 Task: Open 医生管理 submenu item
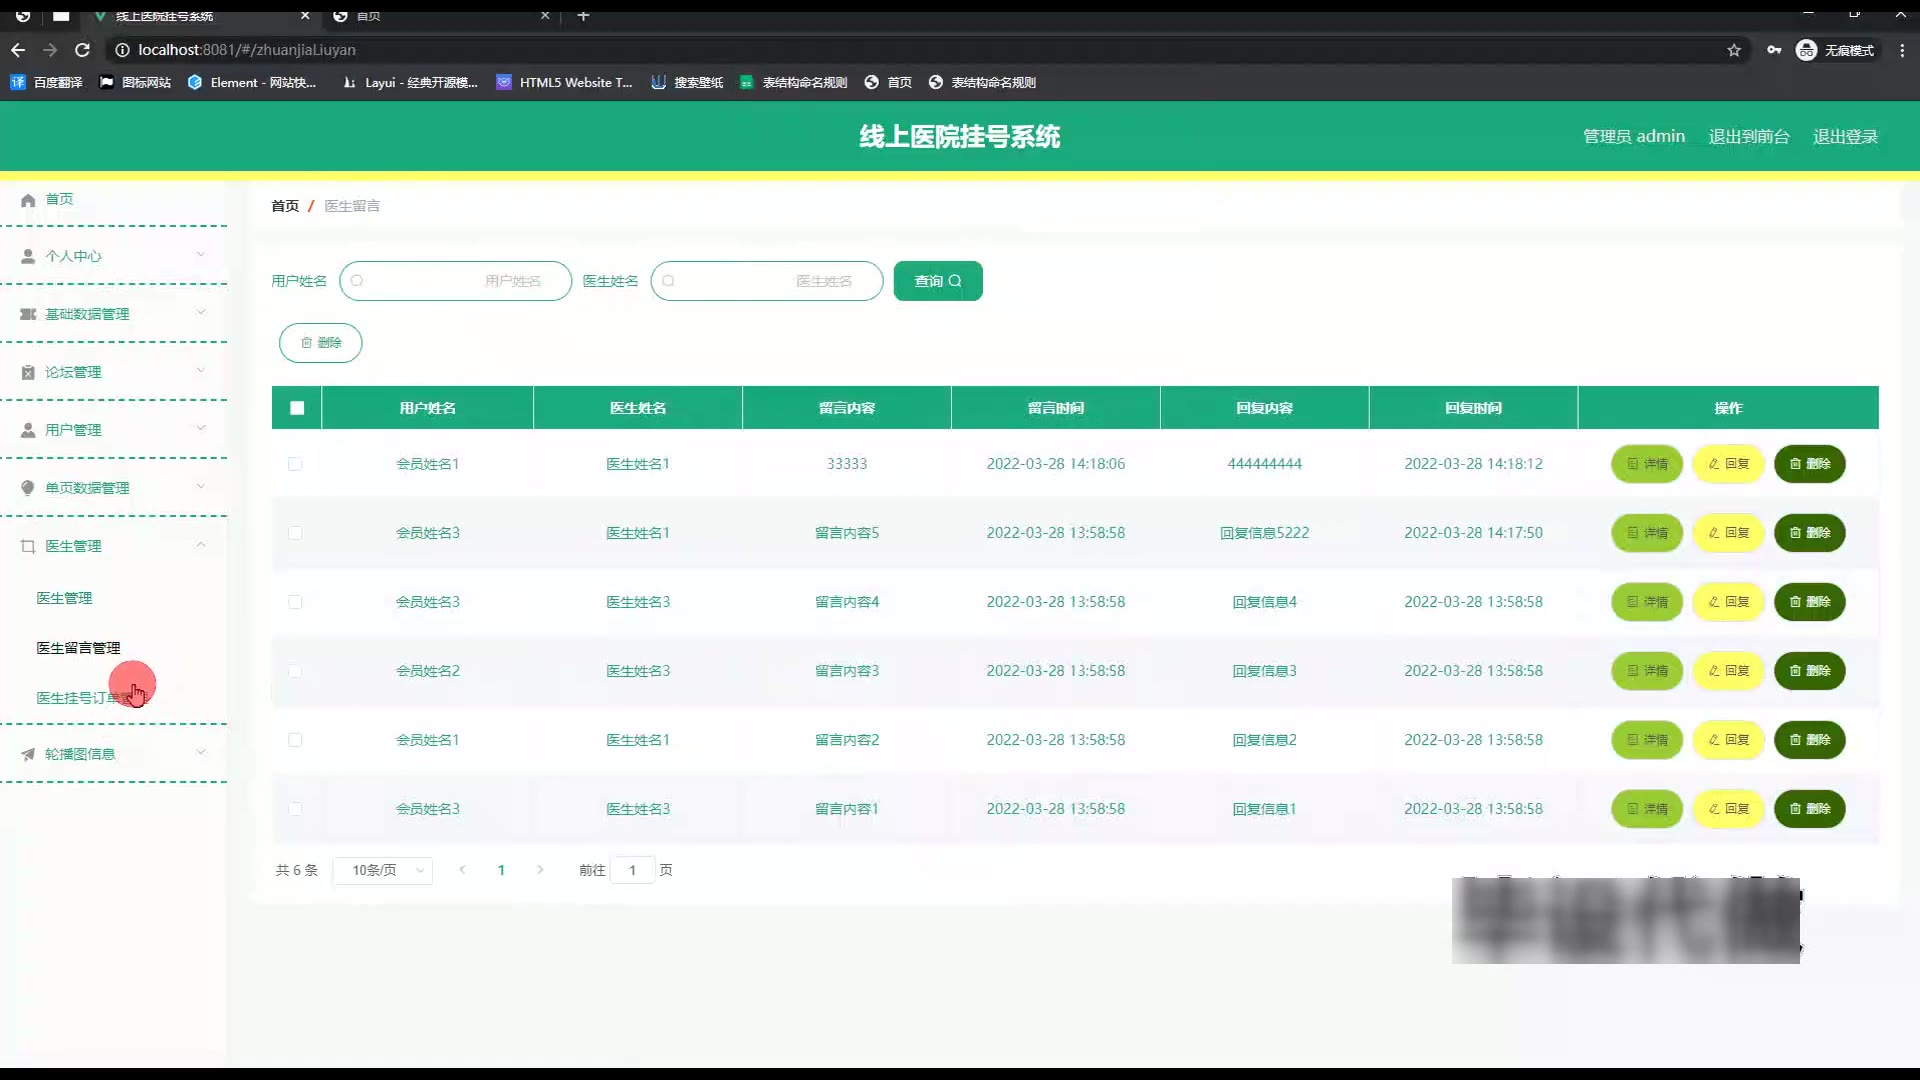[x=64, y=598]
